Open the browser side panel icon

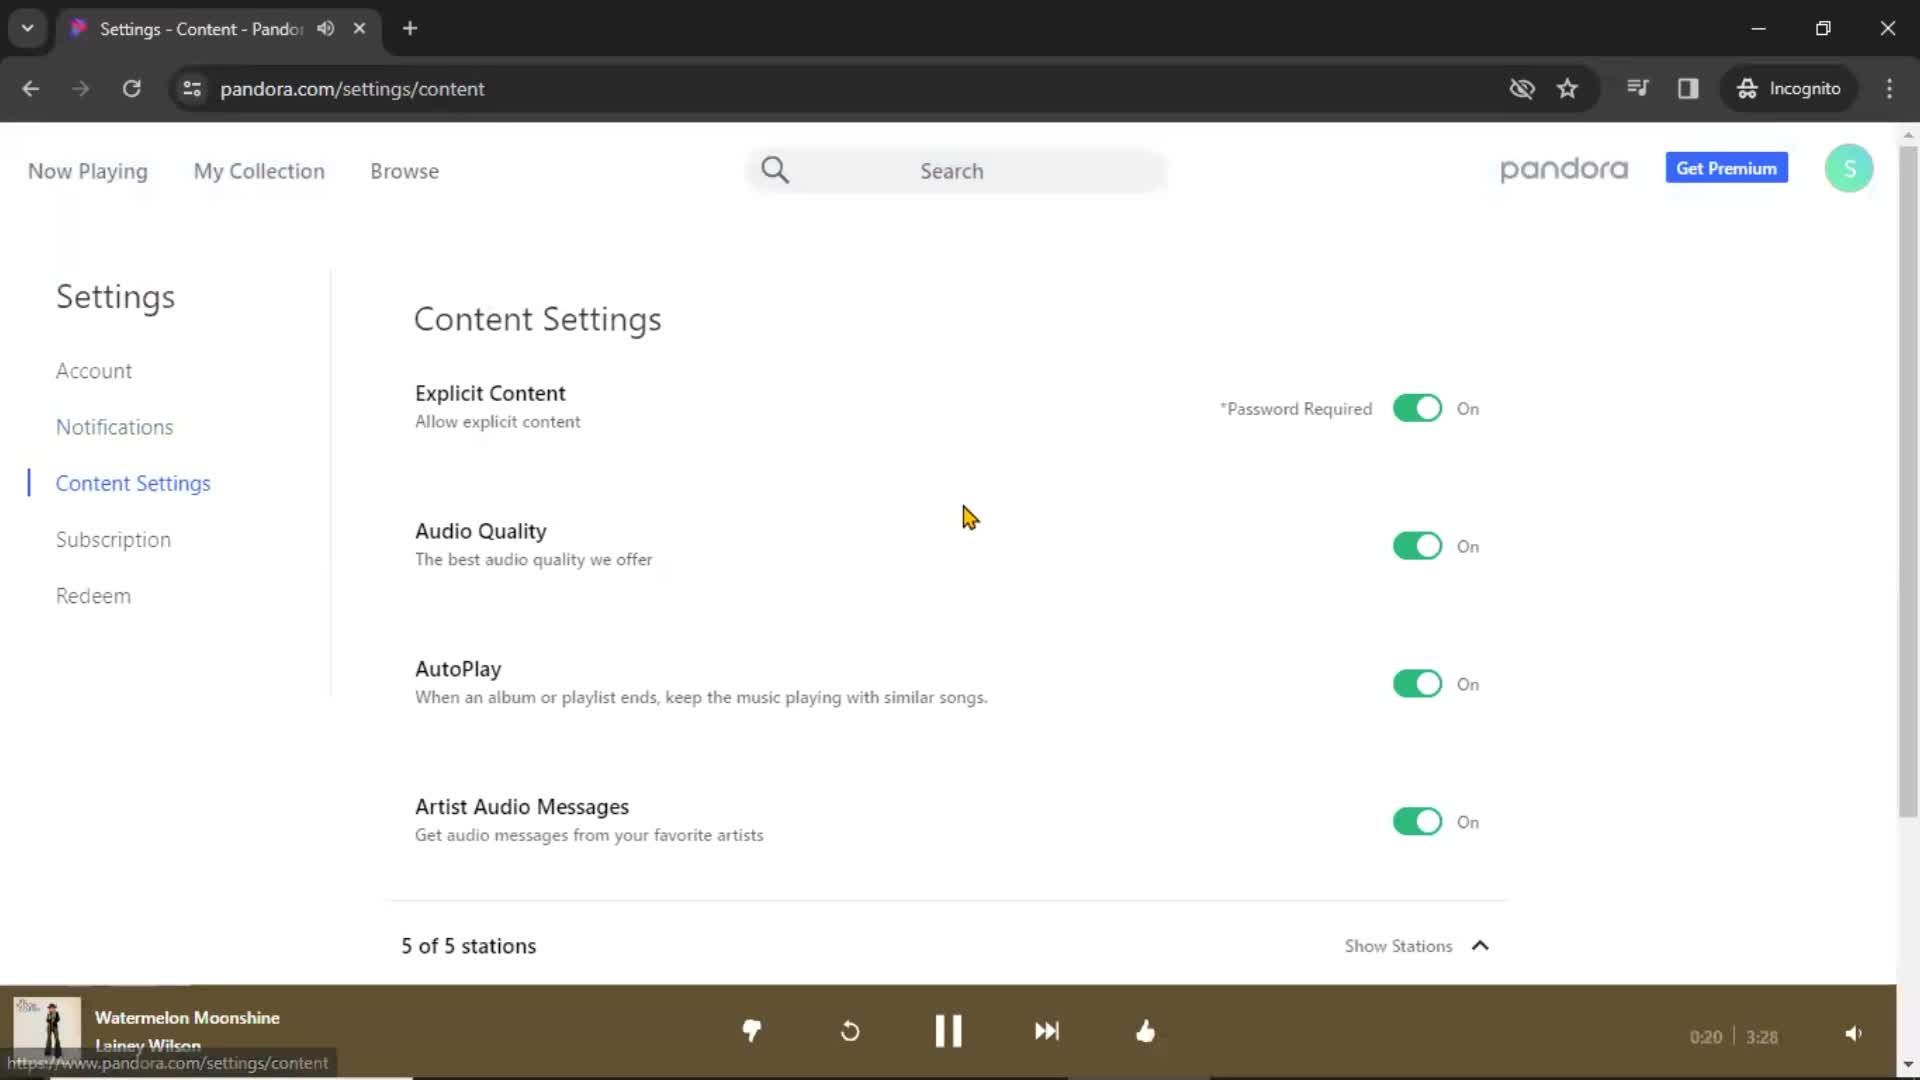[1688, 88]
